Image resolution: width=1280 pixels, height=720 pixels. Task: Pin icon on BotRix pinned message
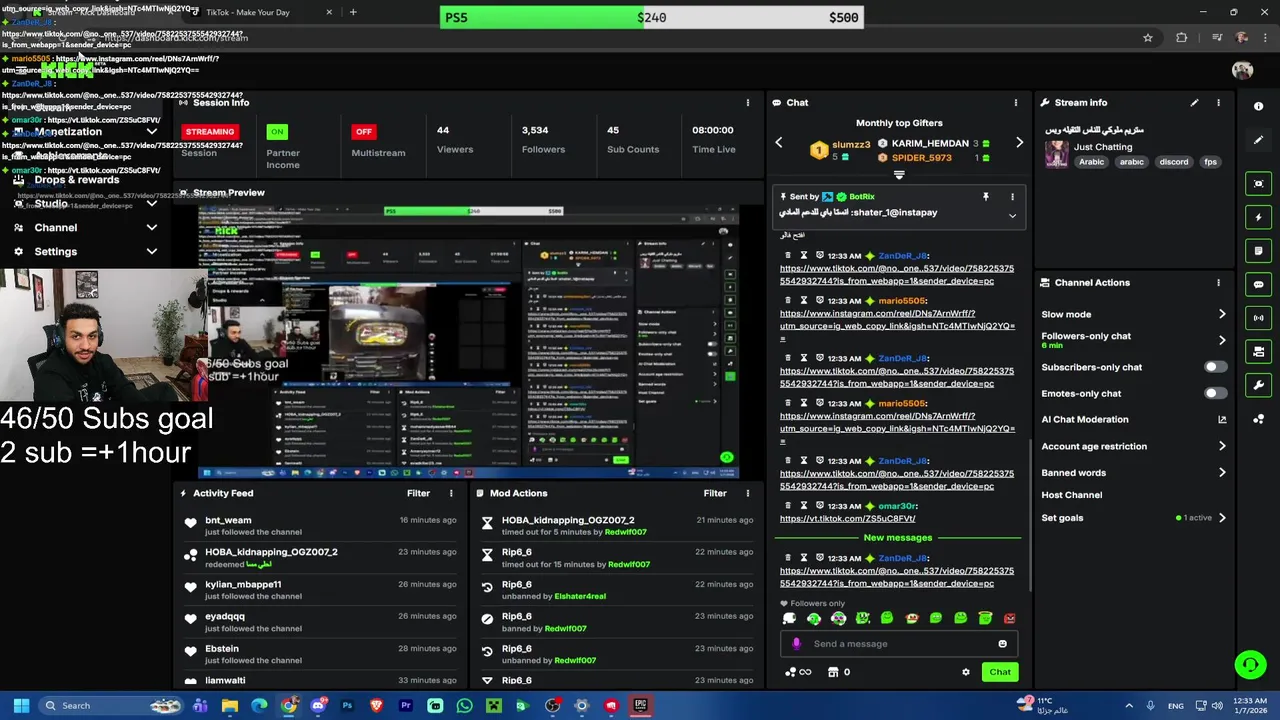[985, 197]
